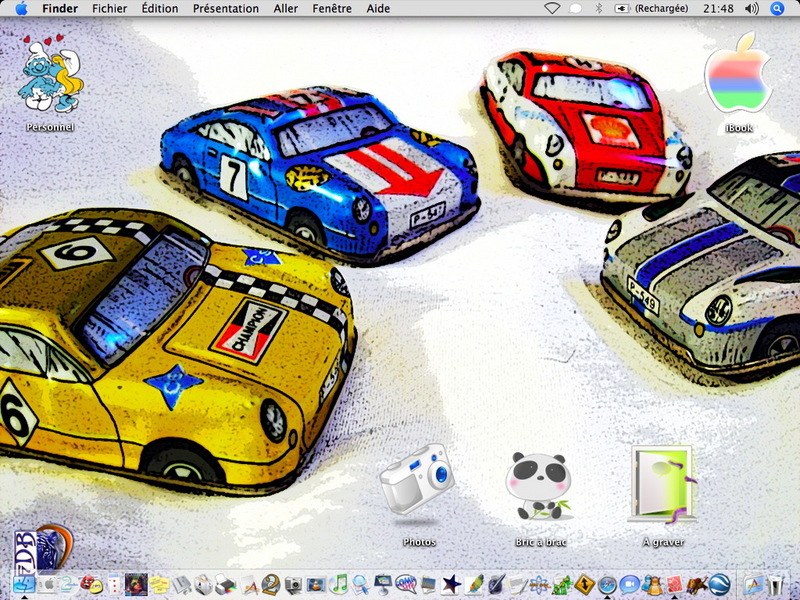
Task: Click the 21:48 clock in menu bar
Action: [x=718, y=8]
